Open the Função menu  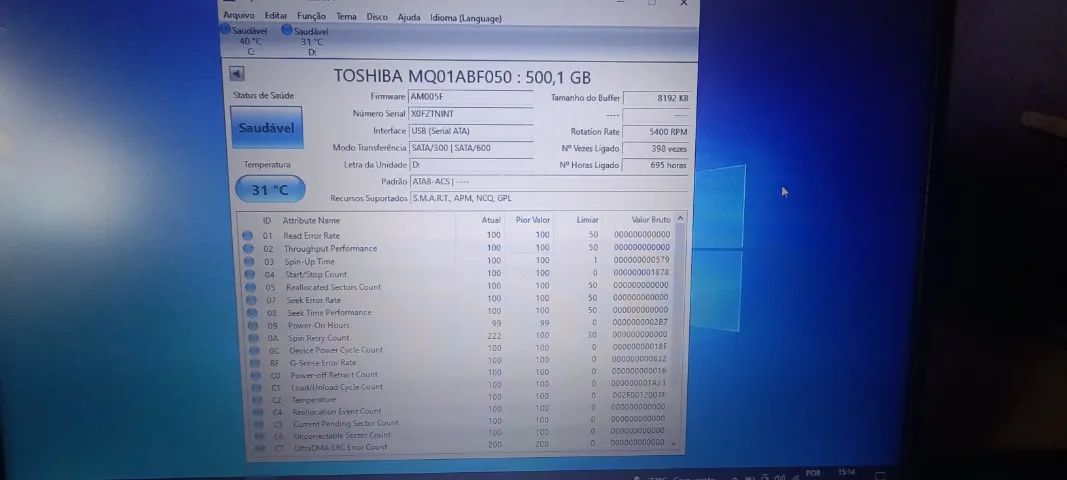click(311, 16)
